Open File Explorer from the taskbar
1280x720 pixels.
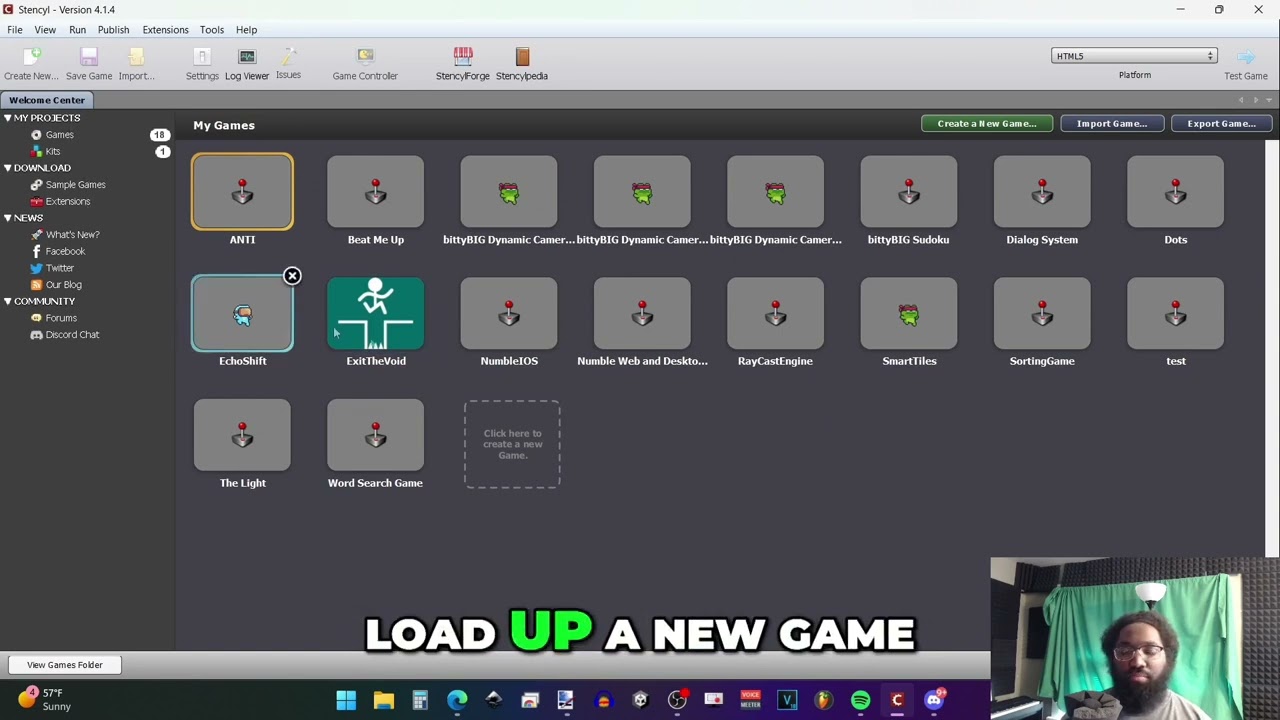(383, 700)
